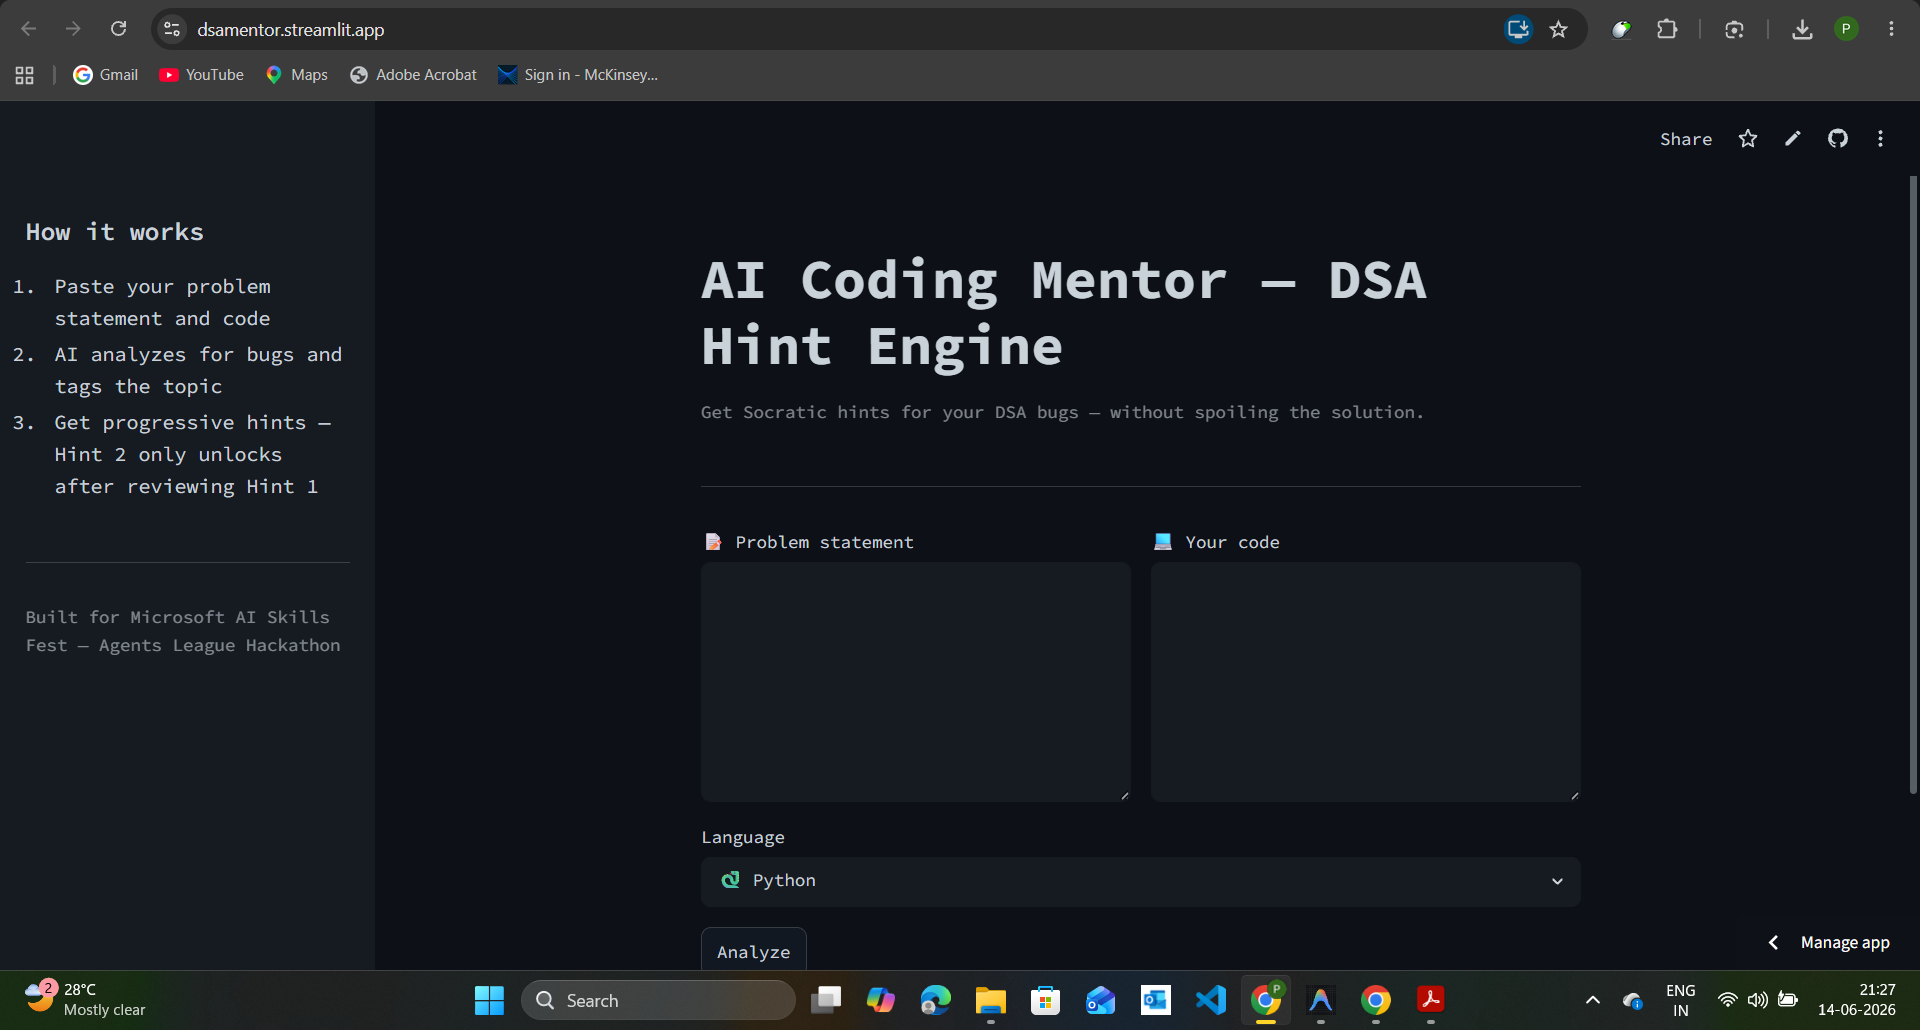The height and width of the screenshot is (1030, 1920).
Task: Click the taskbar Search box
Action: point(658,1000)
